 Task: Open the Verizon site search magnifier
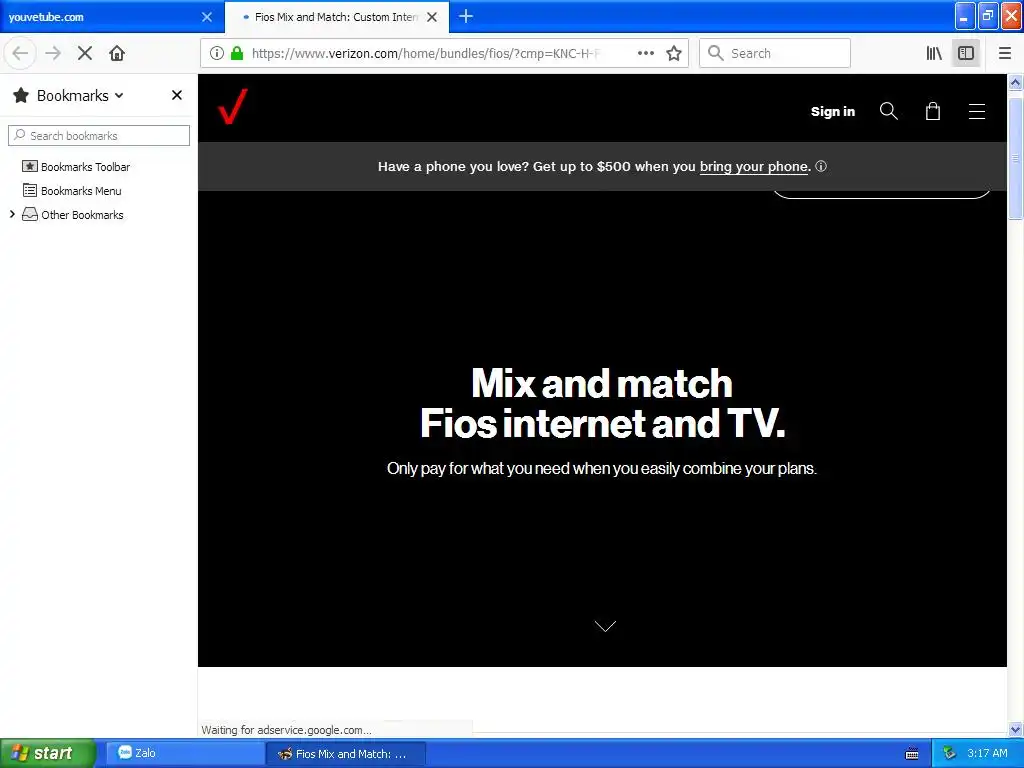point(888,111)
